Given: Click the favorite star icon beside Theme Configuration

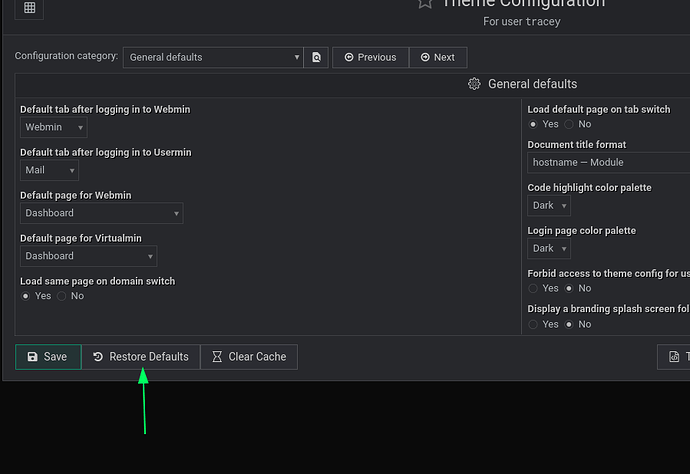Looking at the screenshot, I should [x=425, y=4].
